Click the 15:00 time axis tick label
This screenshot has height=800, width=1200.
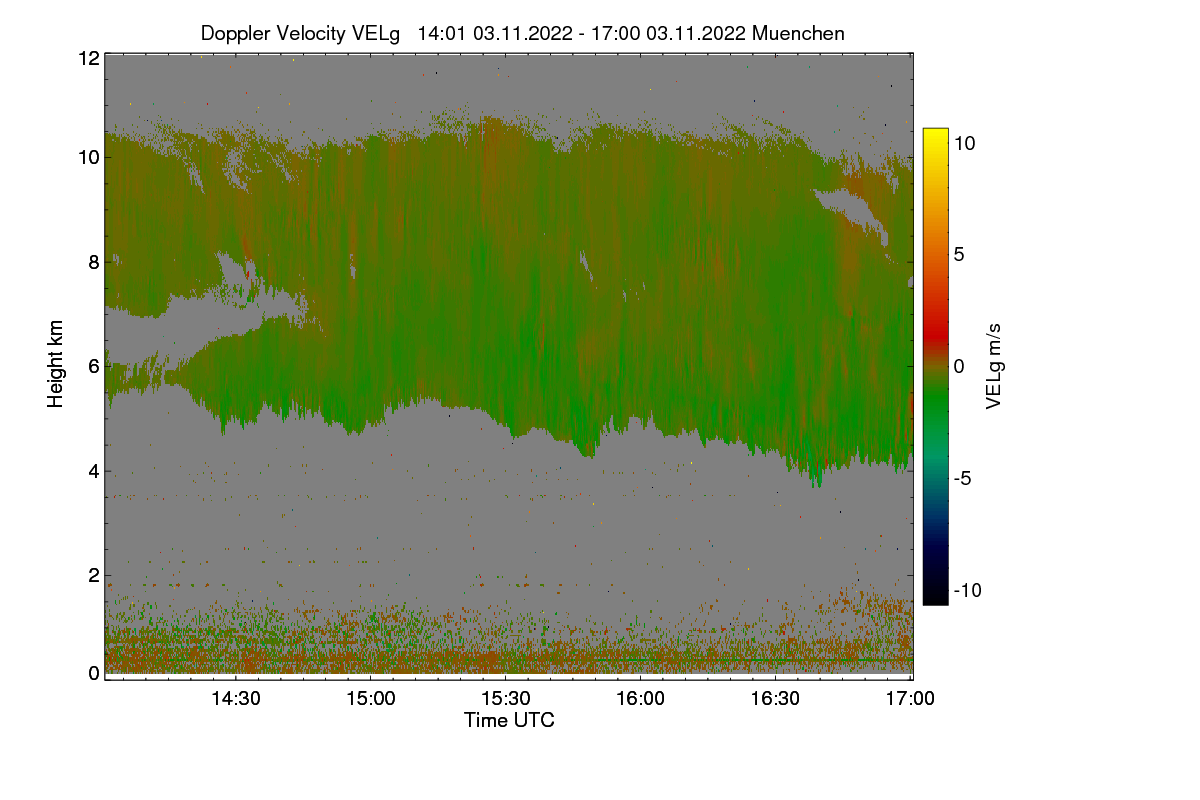tap(369, 699)
